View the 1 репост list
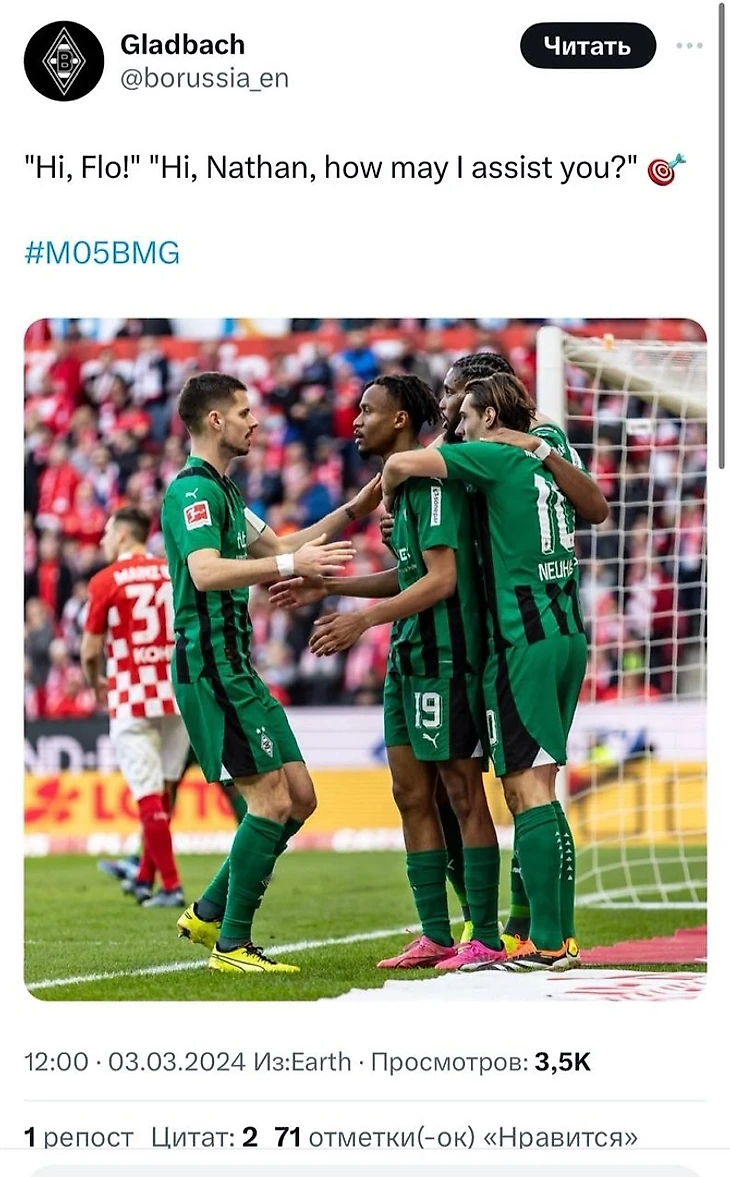Image resolution: width=730 pixels, height=1177 pixels. (x=79, y=1137)
